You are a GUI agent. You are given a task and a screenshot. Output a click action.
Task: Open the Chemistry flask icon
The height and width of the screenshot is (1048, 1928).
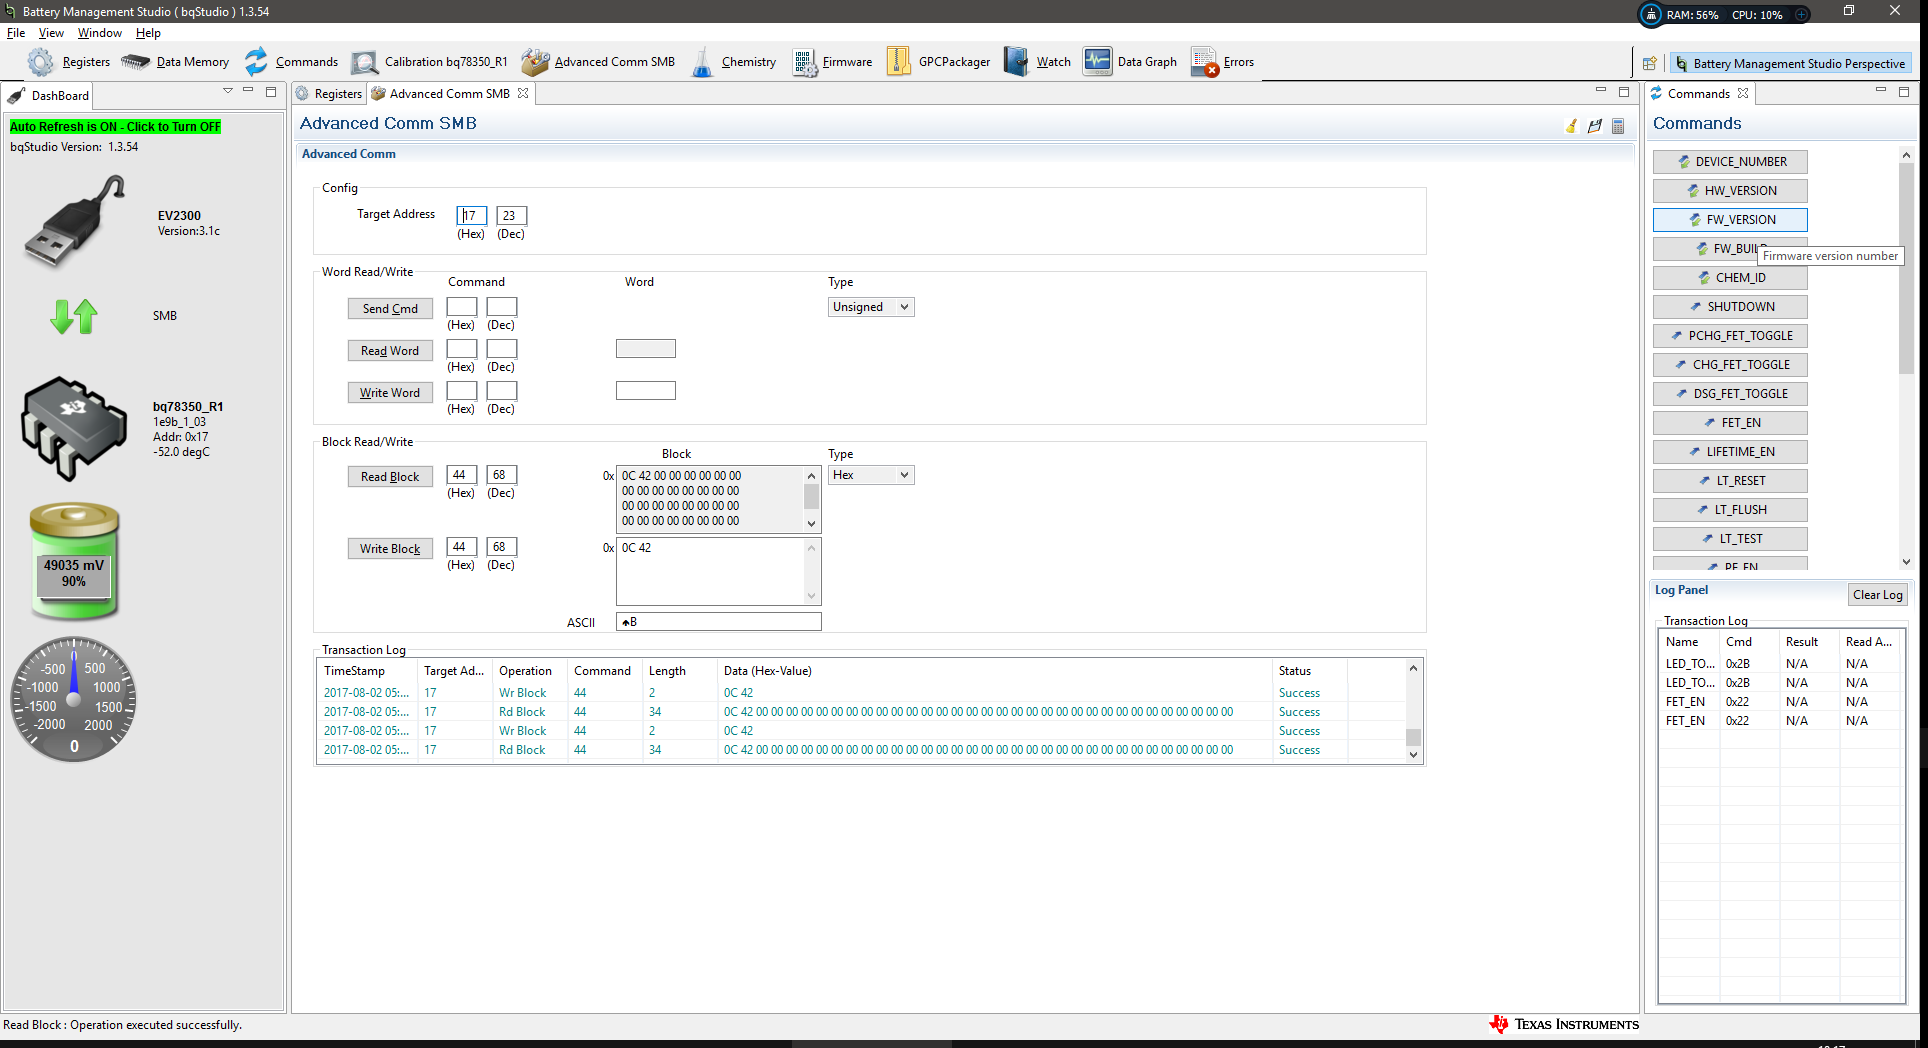(733, 62)
